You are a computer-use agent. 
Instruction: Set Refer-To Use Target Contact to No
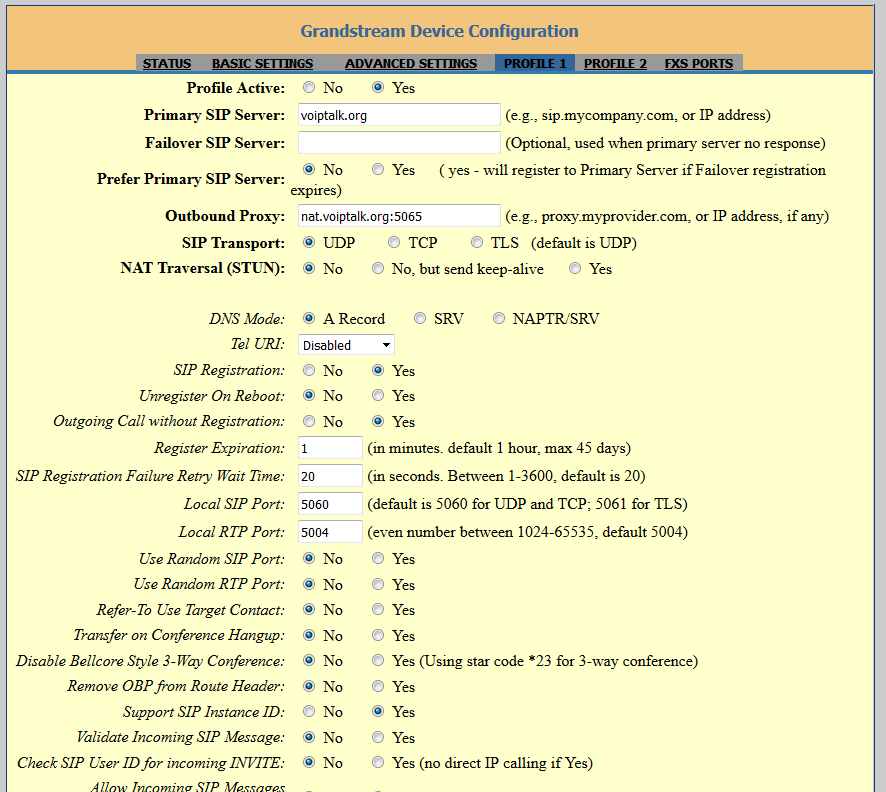coord(309,609)
